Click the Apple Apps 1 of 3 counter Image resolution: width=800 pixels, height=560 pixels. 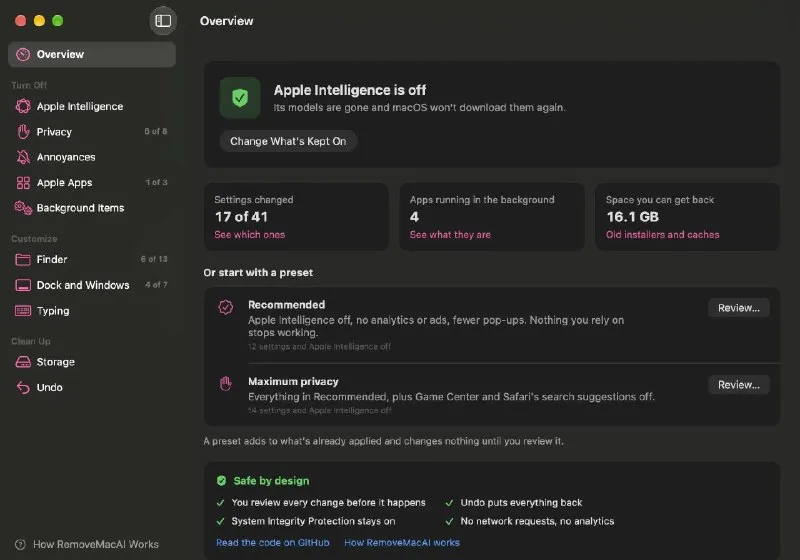(156, 183)
